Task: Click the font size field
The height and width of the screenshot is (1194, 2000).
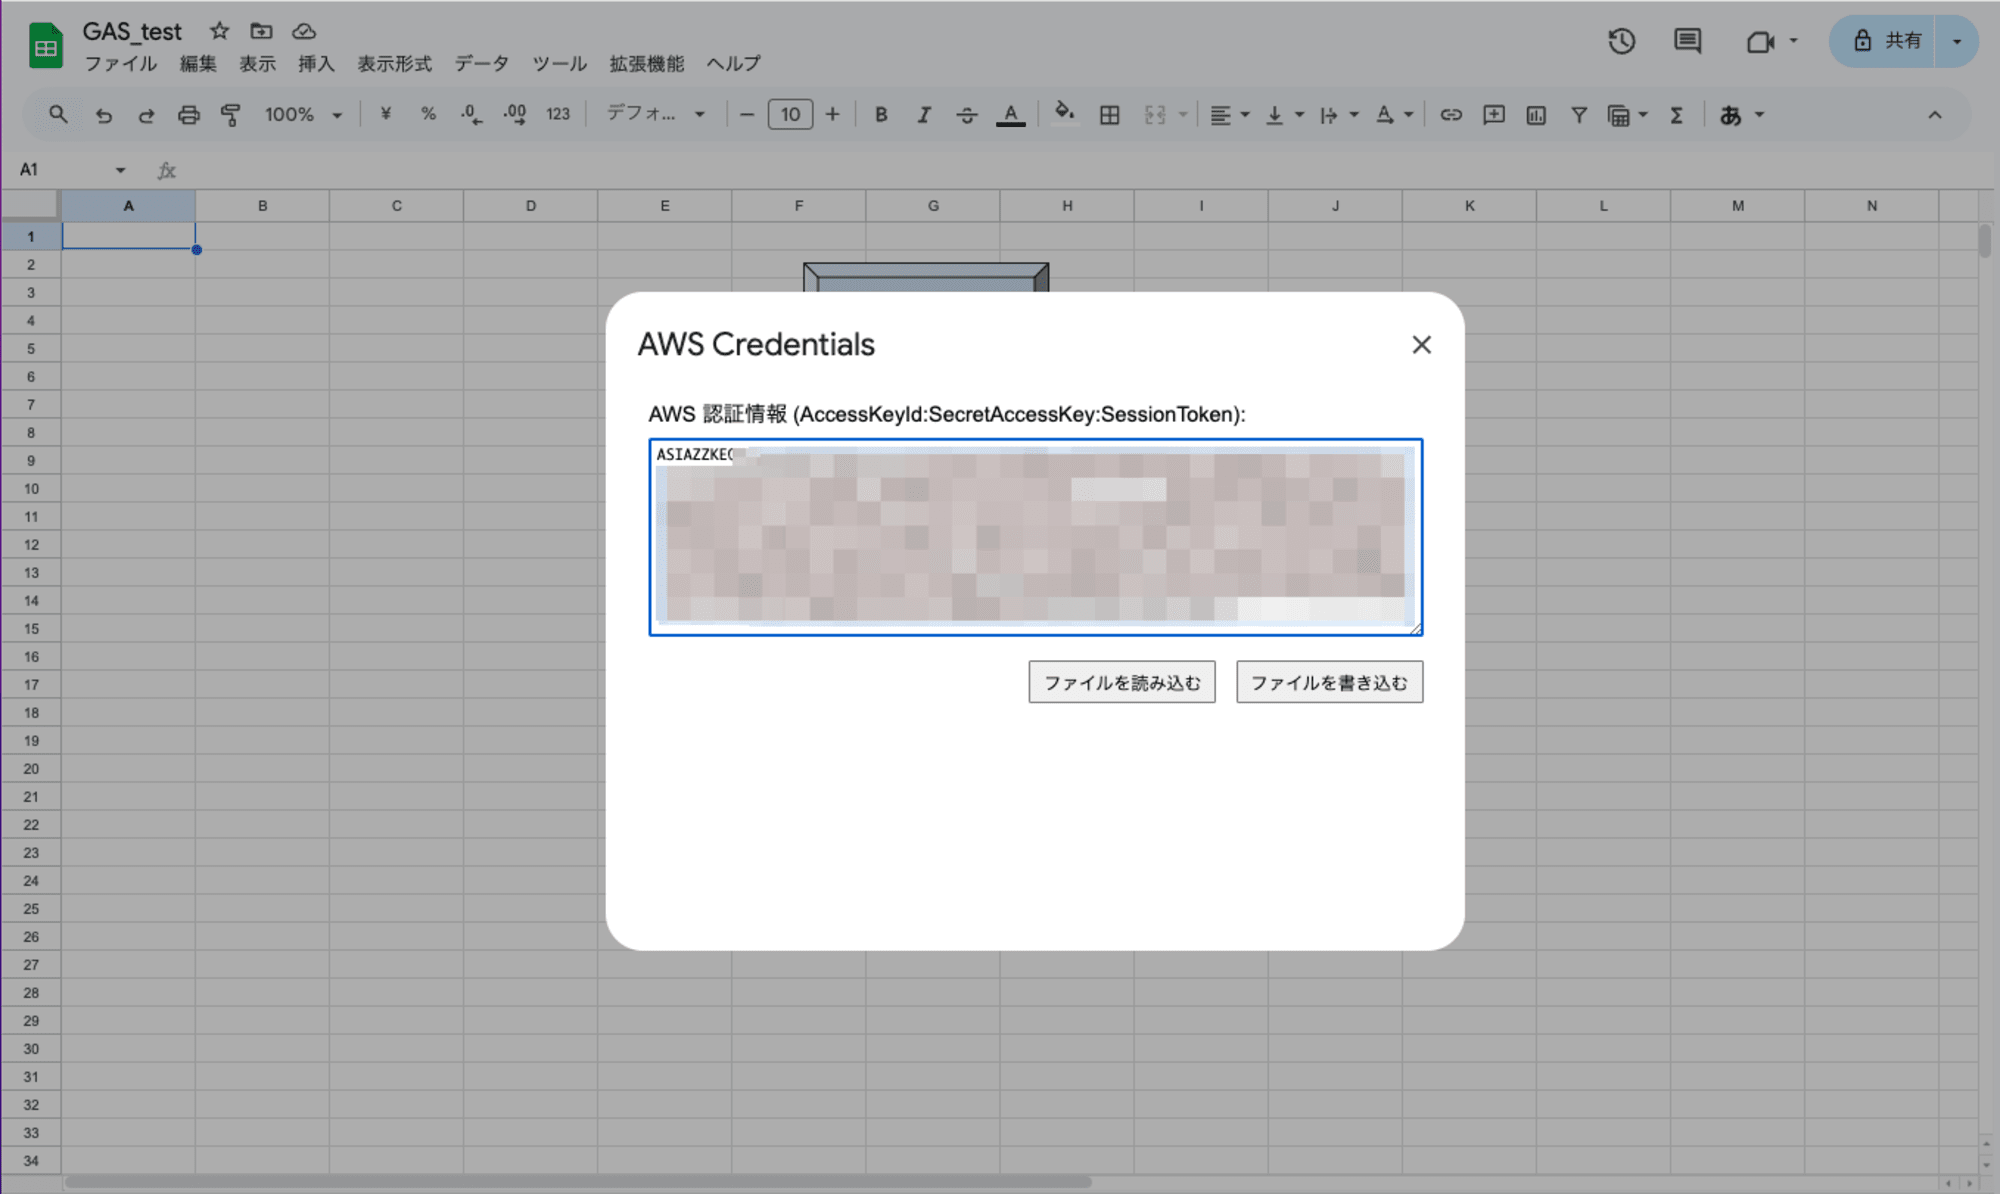Action: click(790, 115)
